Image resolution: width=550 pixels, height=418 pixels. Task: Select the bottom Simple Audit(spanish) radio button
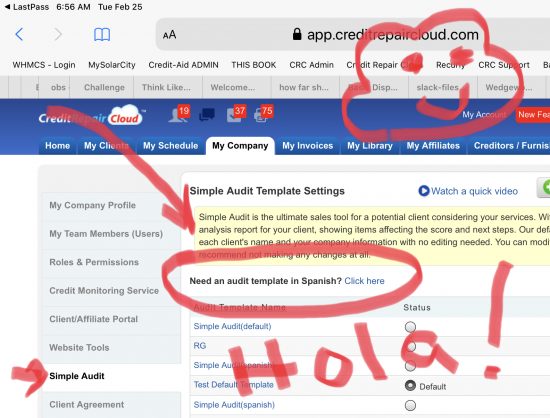point(410,405)
